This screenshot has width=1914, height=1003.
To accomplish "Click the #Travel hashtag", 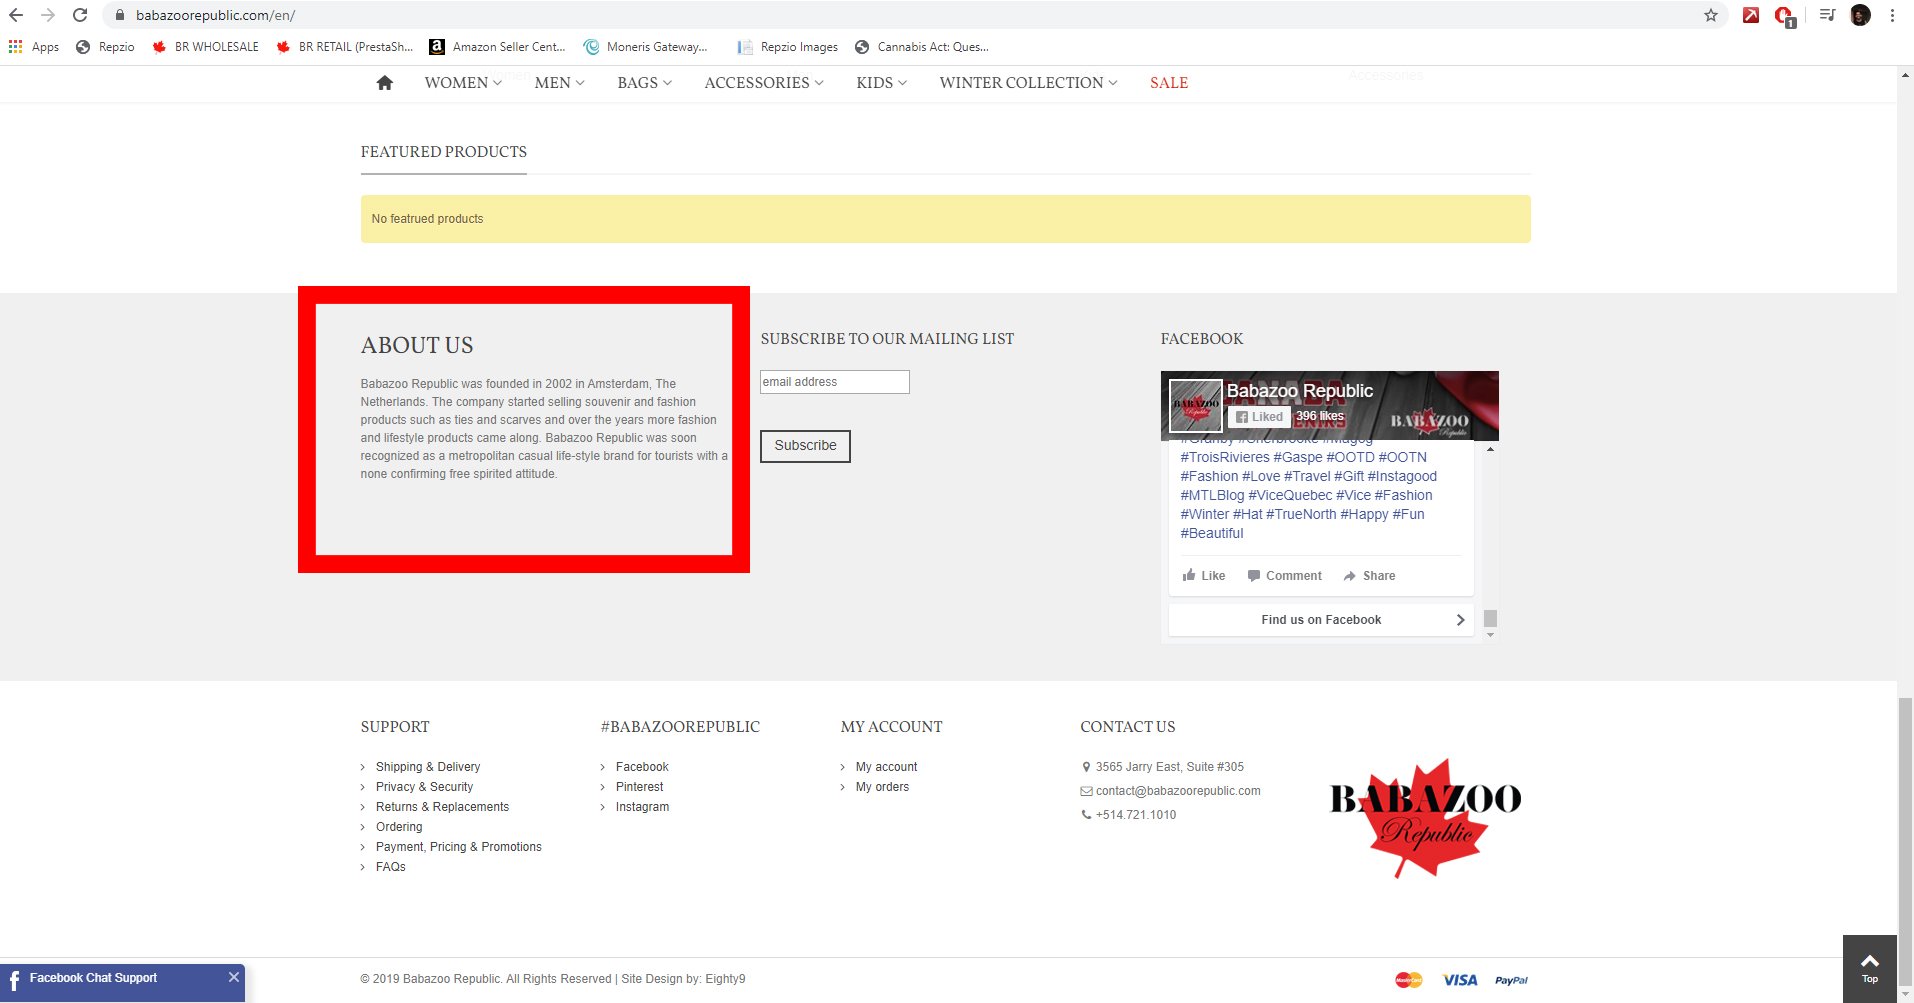I will pos(1307,477).
